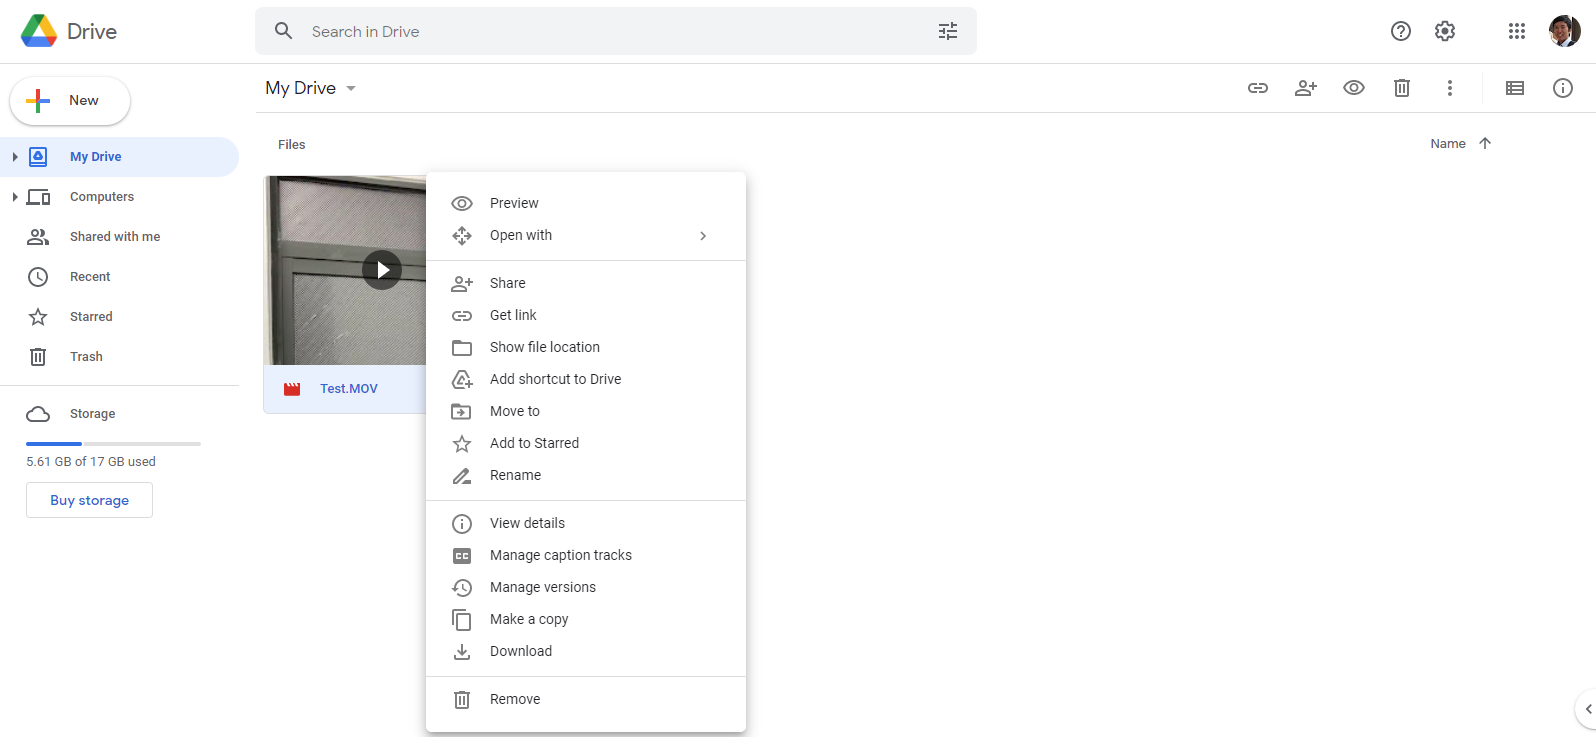
Task: Click the 5.61 GB of 17 GB used text
Action: click(91, 462)
